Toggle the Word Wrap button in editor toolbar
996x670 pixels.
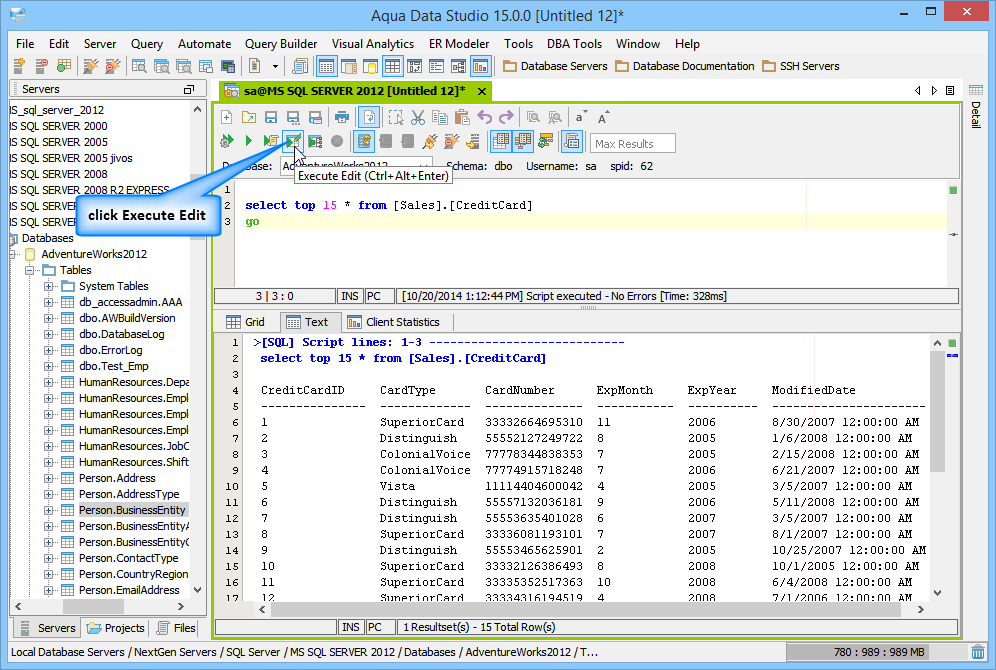click(x=369, y=117)
